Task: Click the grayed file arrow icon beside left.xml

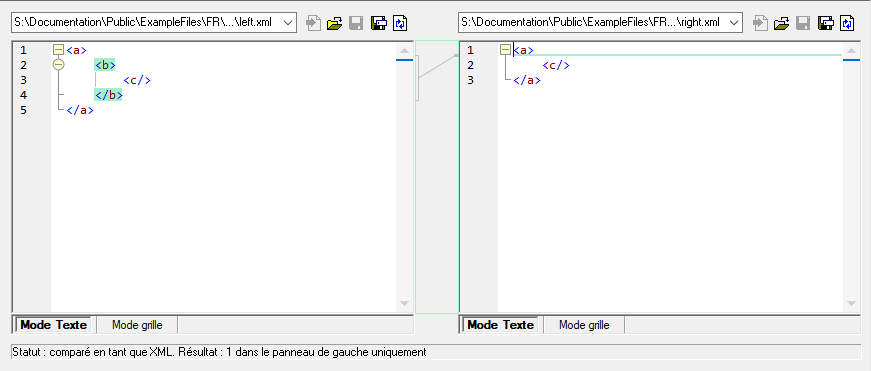Action: (x=314, y=23)
